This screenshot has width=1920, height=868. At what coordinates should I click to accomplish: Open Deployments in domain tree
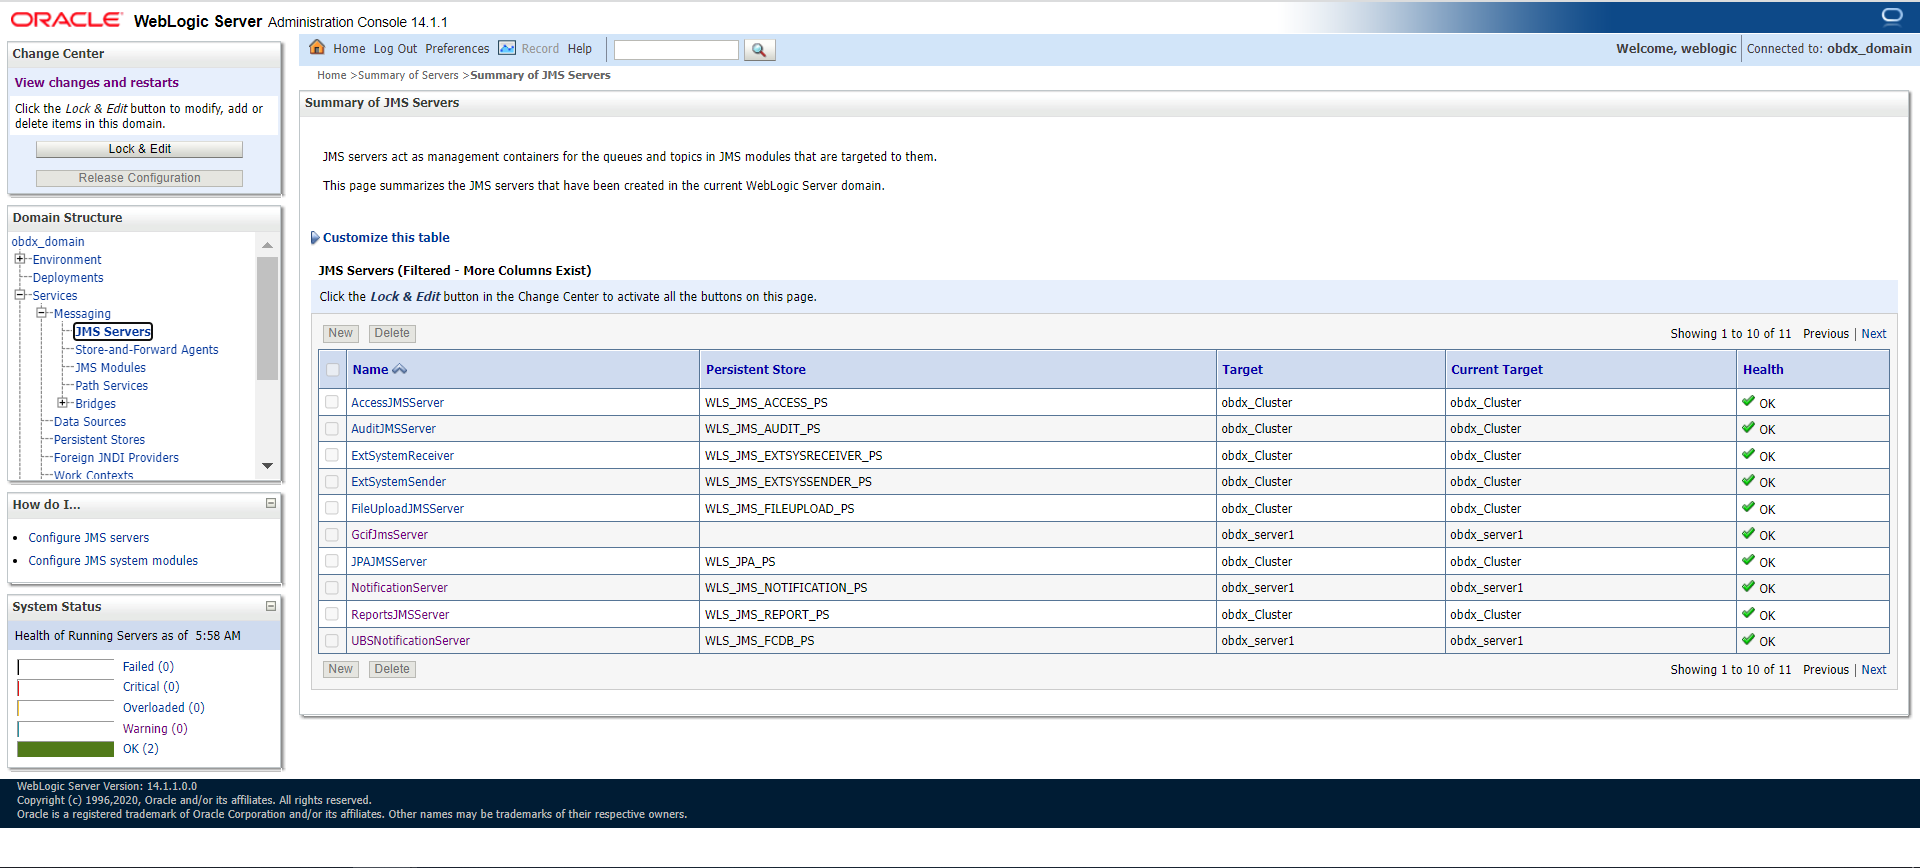(x=68, y=278)
